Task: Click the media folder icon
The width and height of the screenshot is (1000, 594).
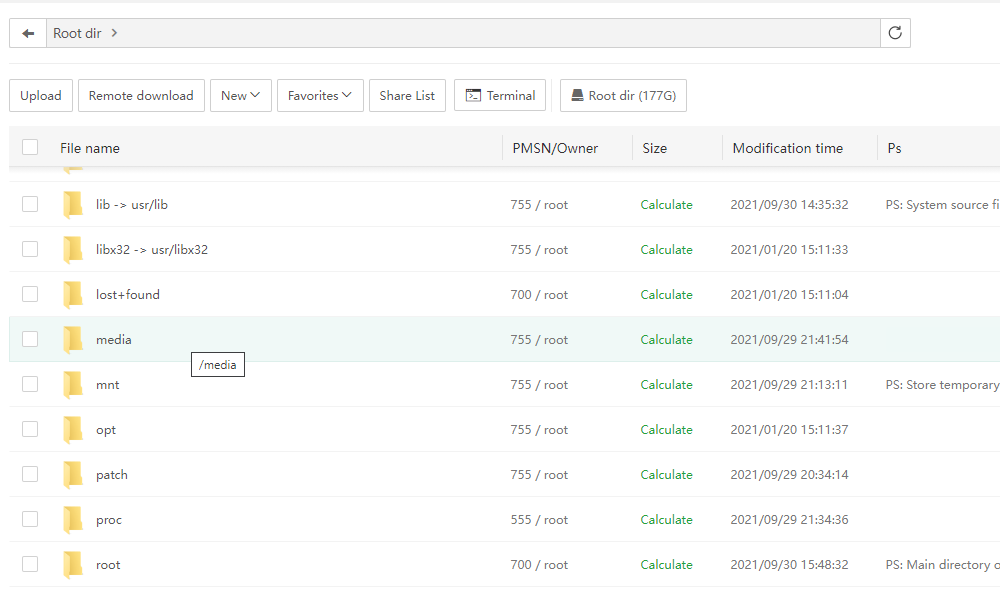Action: coord(73,339)
